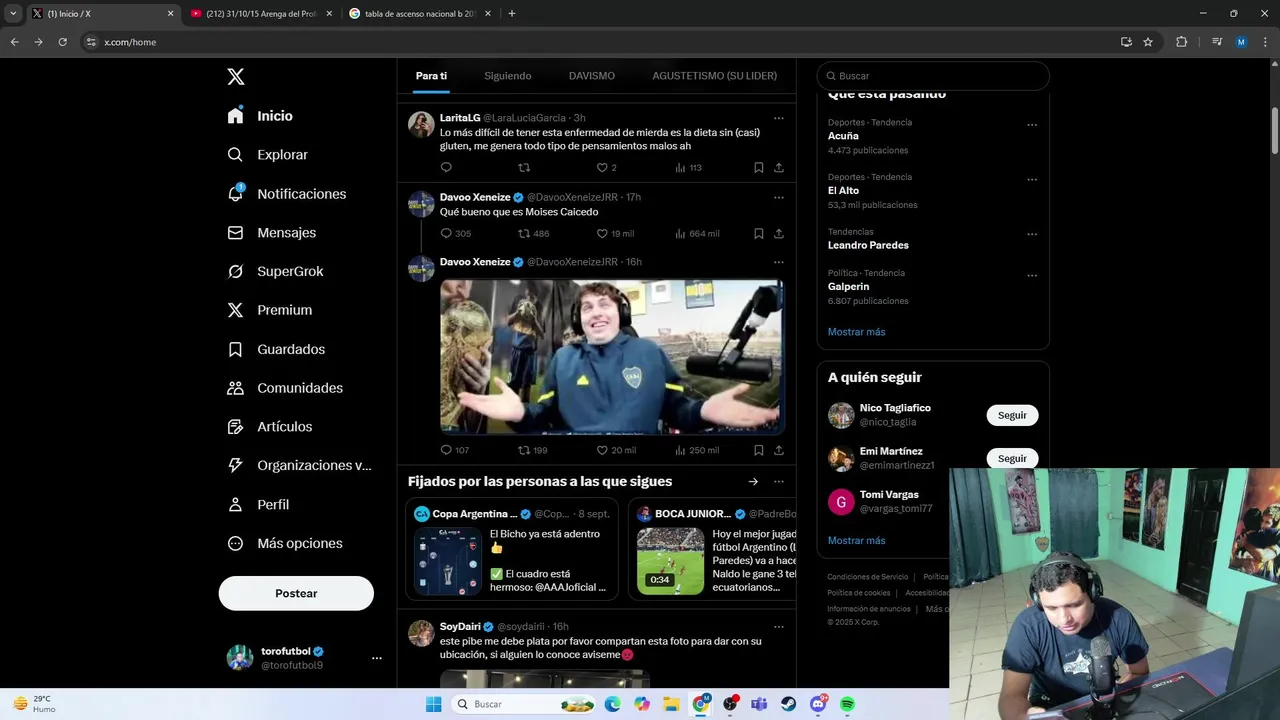The height and width of the screenshot is (720, 1280).
Task: Click the Buscar search field on X
Action: point(933,76)
